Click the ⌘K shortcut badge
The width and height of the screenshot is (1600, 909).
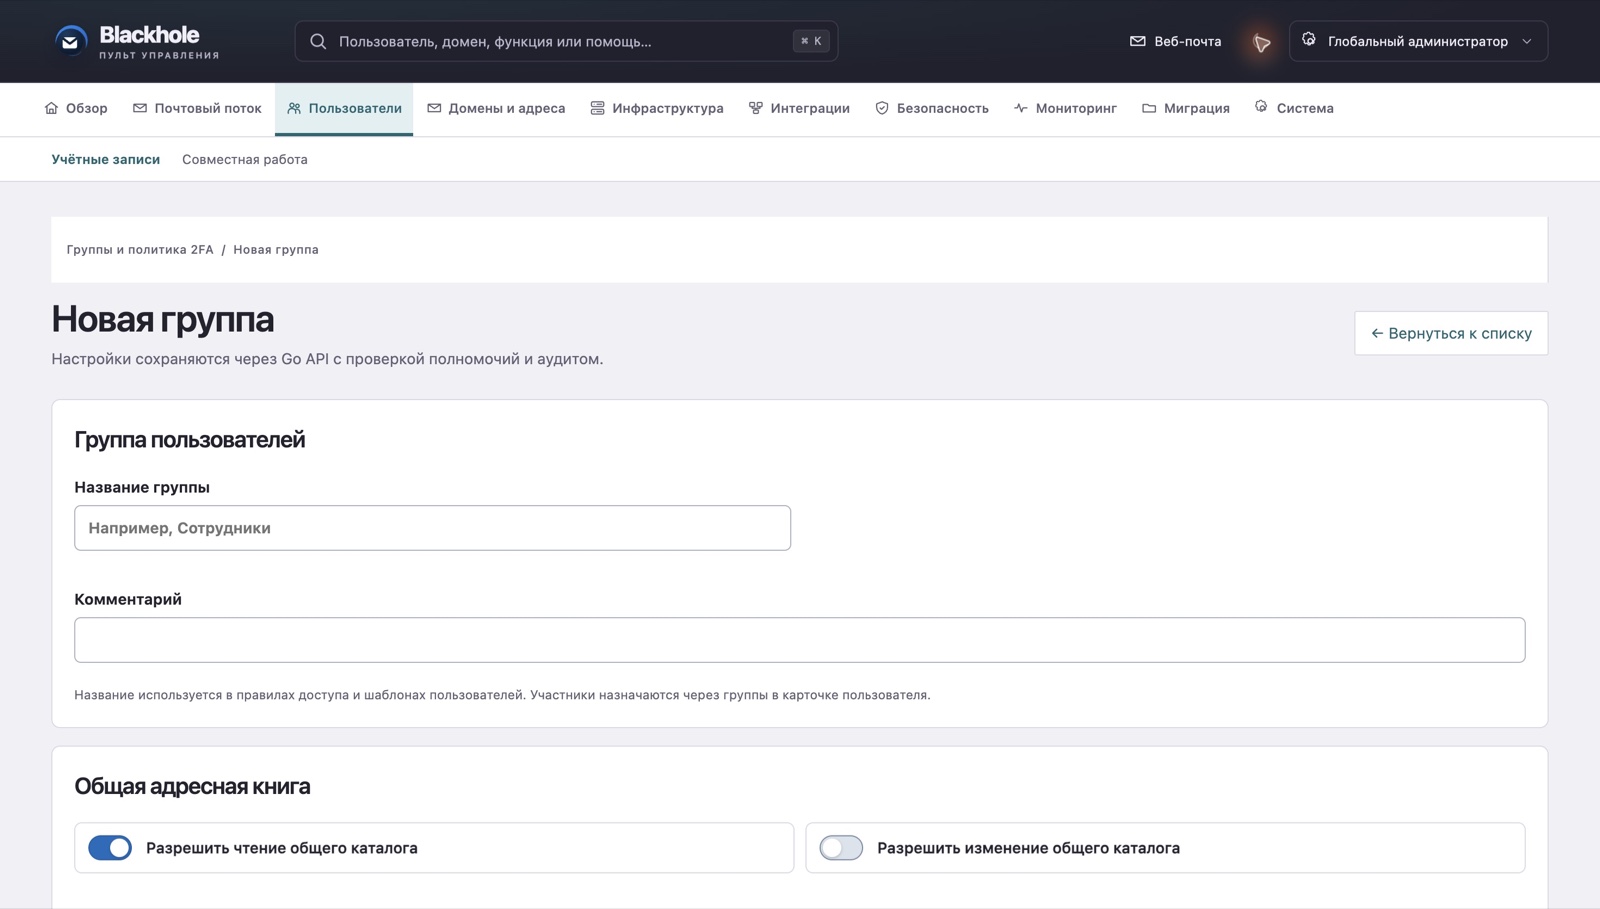[x=811, y=41]
